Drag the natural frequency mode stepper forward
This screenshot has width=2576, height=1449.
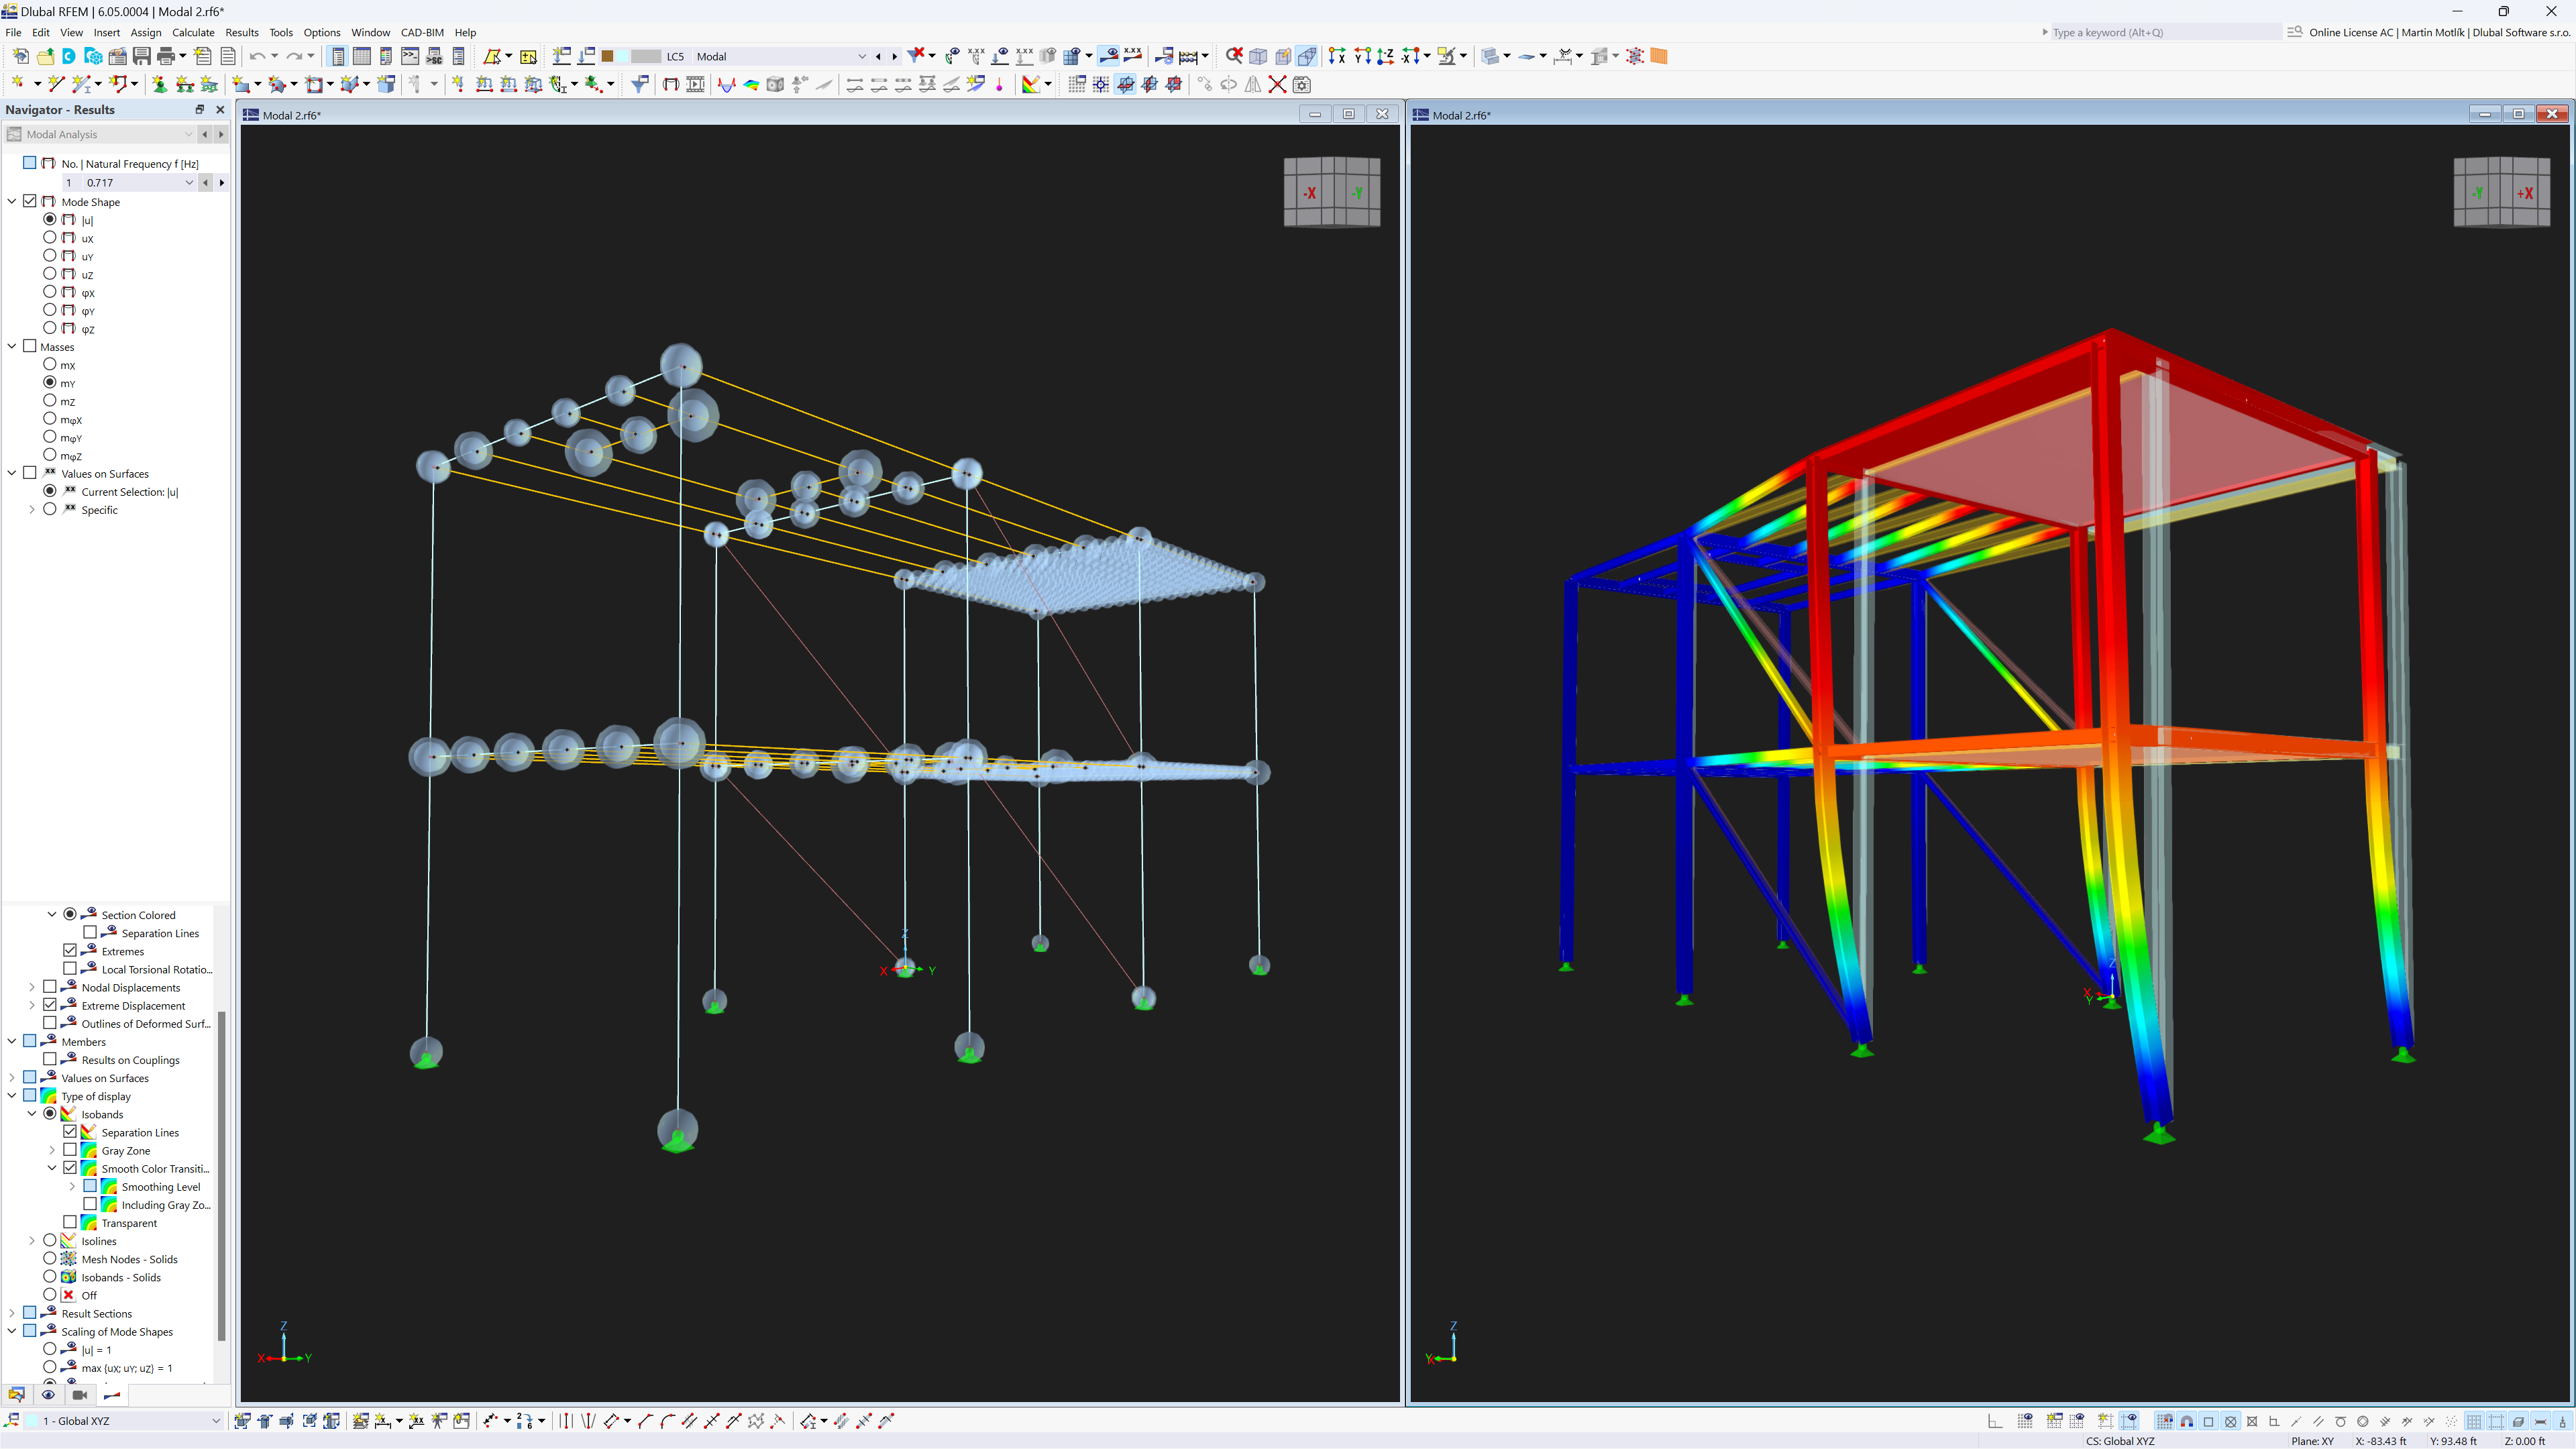click(223, 182)
